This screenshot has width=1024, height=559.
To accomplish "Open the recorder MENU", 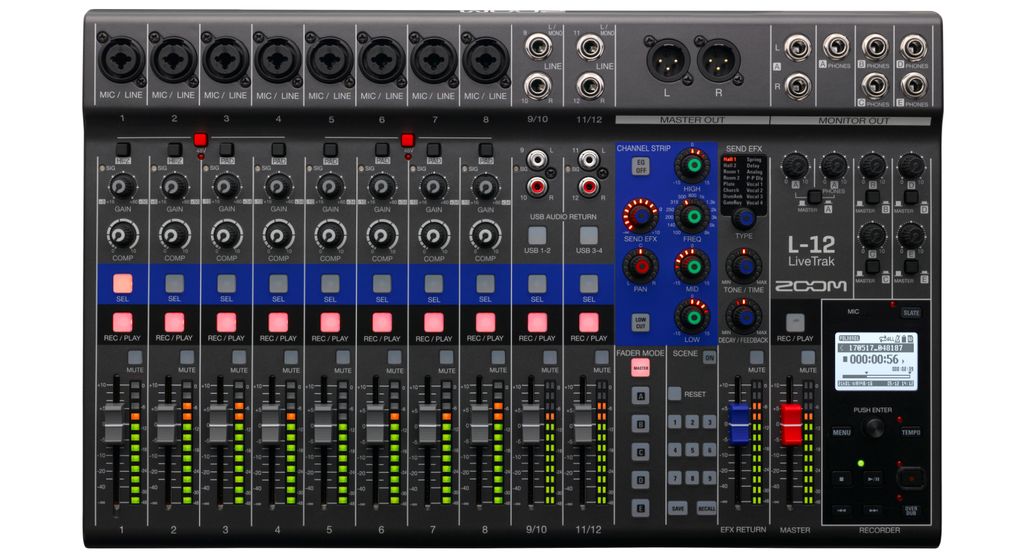I will (842, 432).
